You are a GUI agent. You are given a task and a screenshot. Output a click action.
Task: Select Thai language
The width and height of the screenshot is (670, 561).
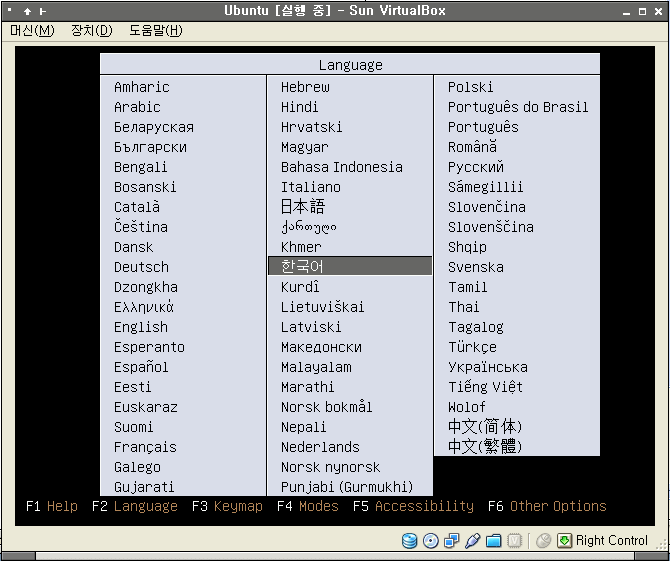click(x=464, y=307)
